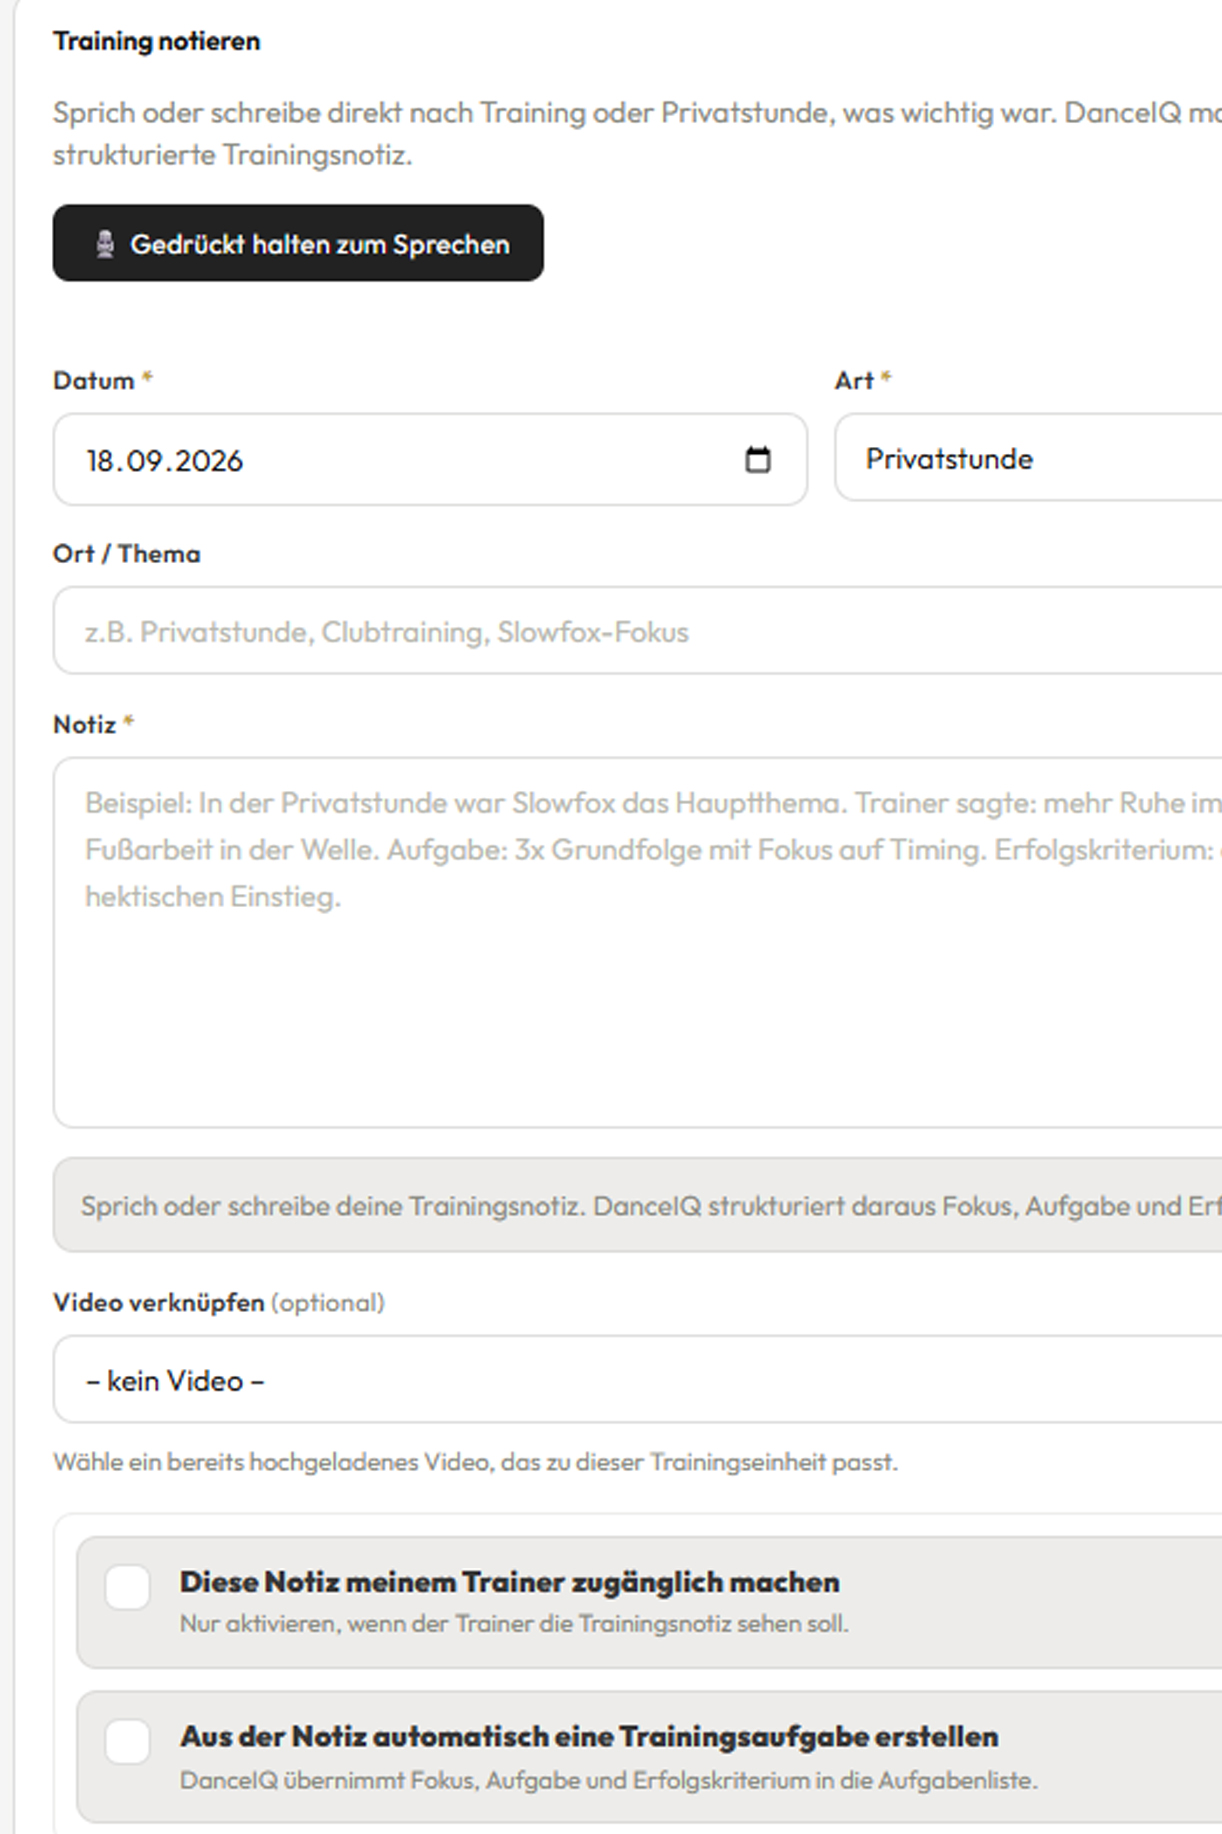The width and height of the screenshot is (1222, 1834).
Task: Open the Art dropdown set to Privatstunde
Action: 1028,458
